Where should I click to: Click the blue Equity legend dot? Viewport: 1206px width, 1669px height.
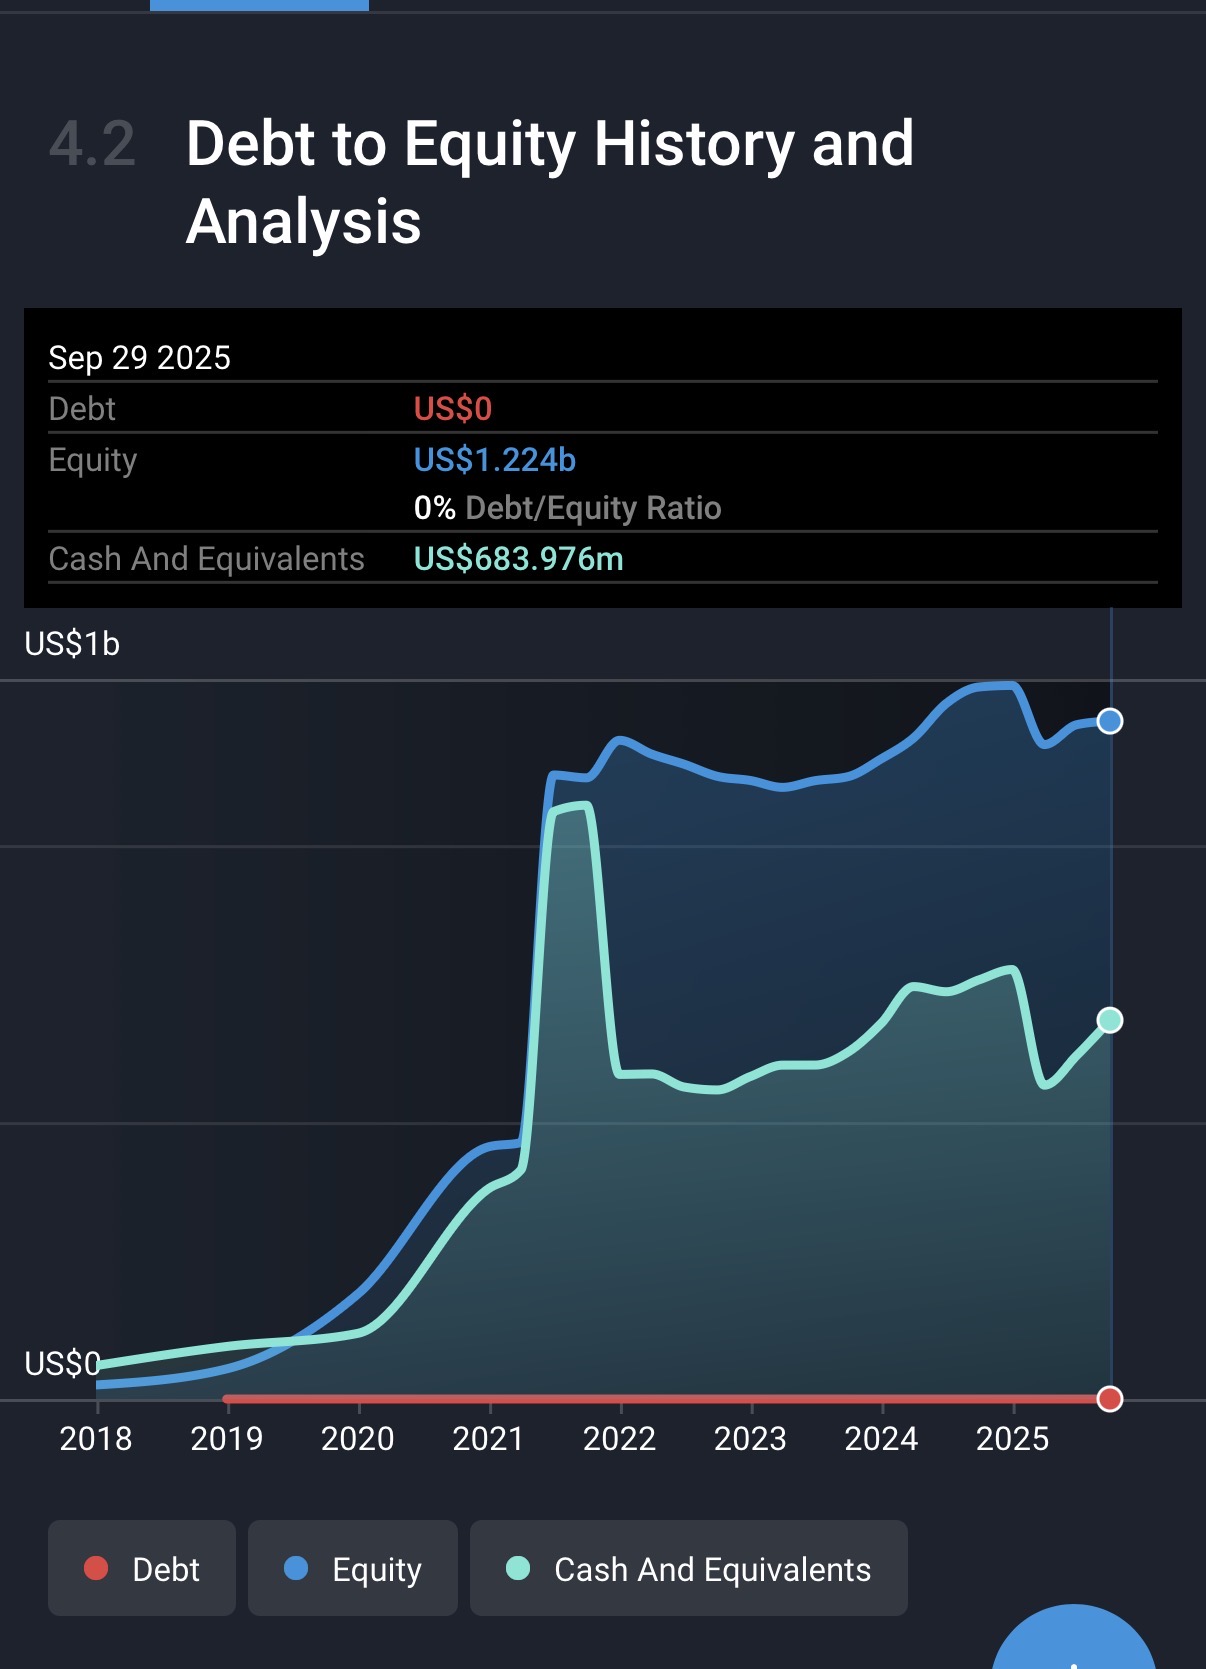(296, 1568)
